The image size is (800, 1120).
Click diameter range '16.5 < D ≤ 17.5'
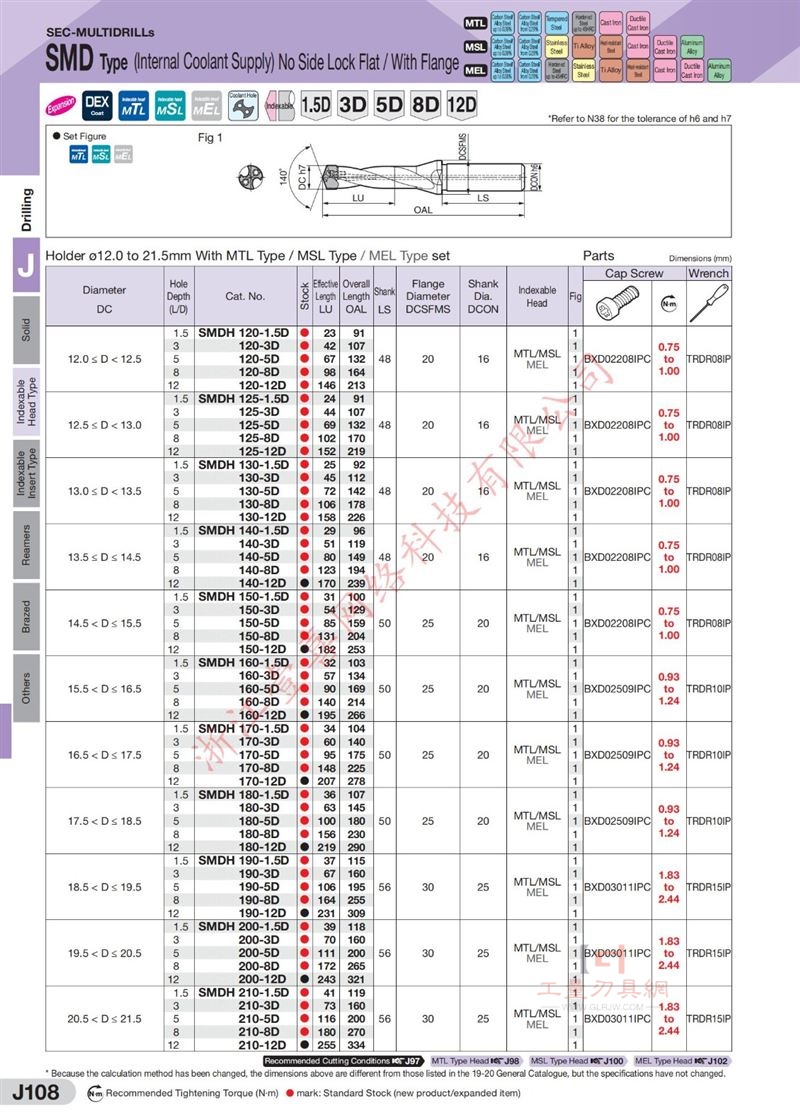pos(105,755)
